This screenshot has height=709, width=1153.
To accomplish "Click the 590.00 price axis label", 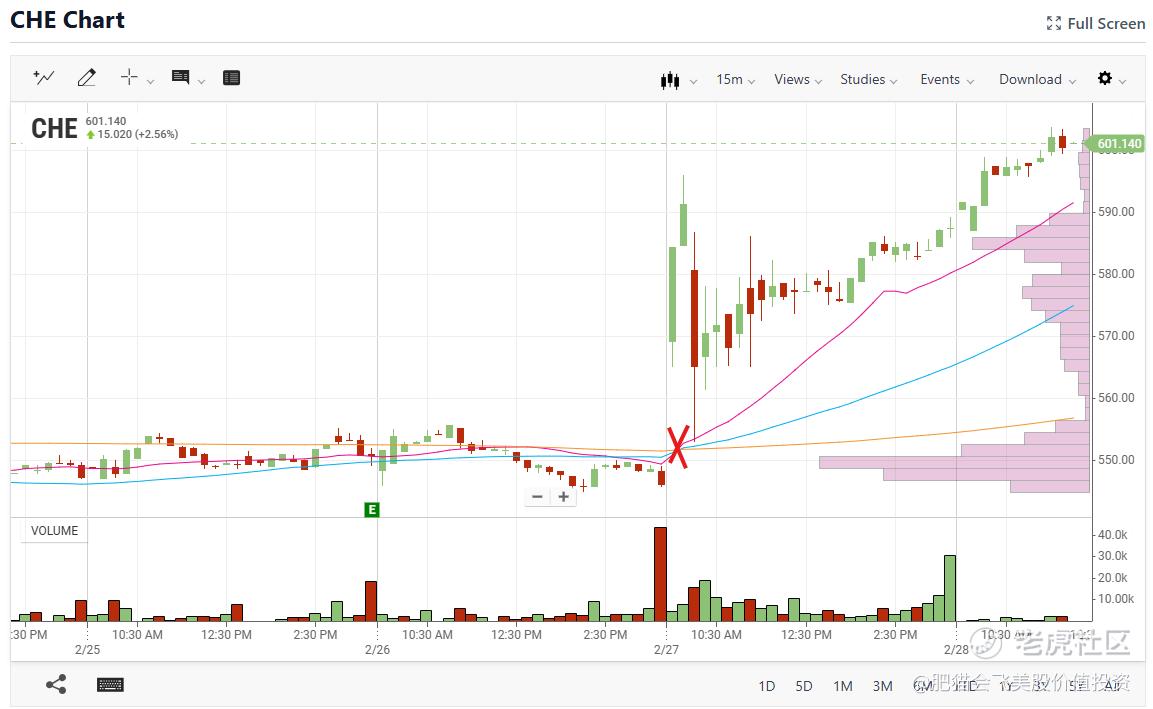I will click(1116, 212).
